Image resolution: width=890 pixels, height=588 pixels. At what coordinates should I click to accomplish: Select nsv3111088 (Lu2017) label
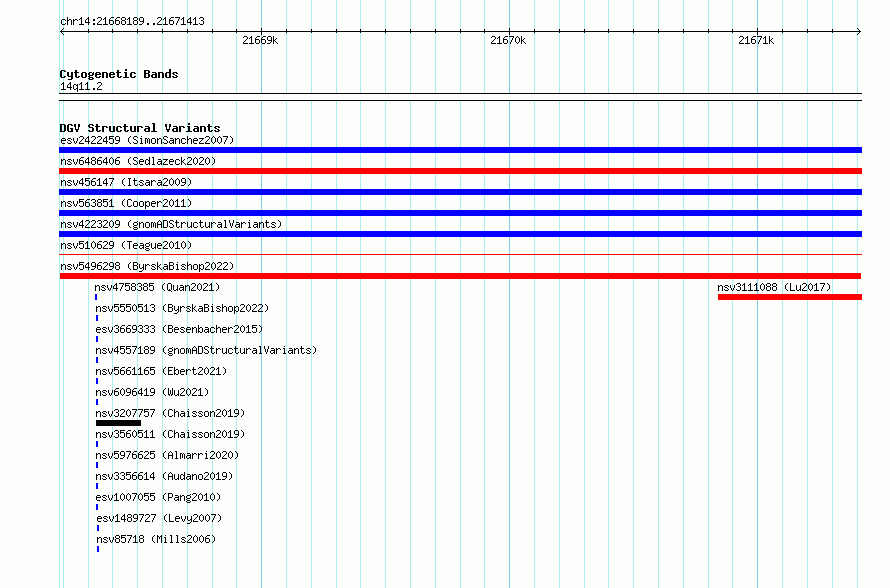(774, 287)
